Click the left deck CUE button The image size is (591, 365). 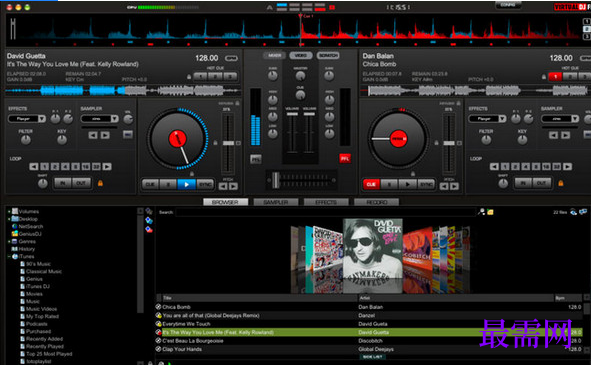click(x=150, y=184)
